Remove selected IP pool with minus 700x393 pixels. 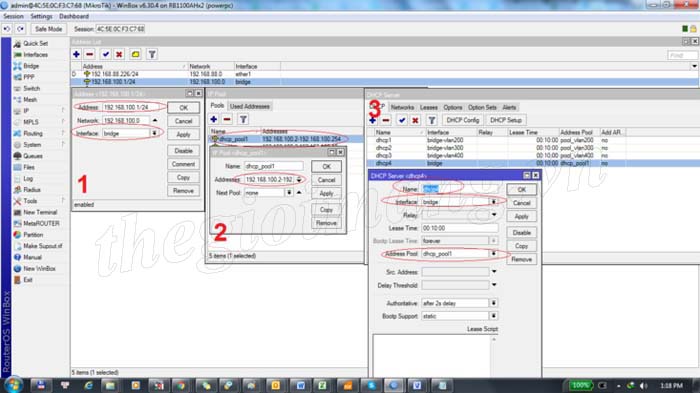click(227, 120)
